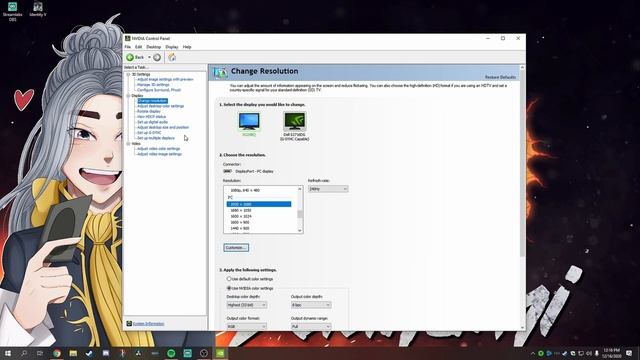Open Identity V desktop shortcut

tap(38, 9)
